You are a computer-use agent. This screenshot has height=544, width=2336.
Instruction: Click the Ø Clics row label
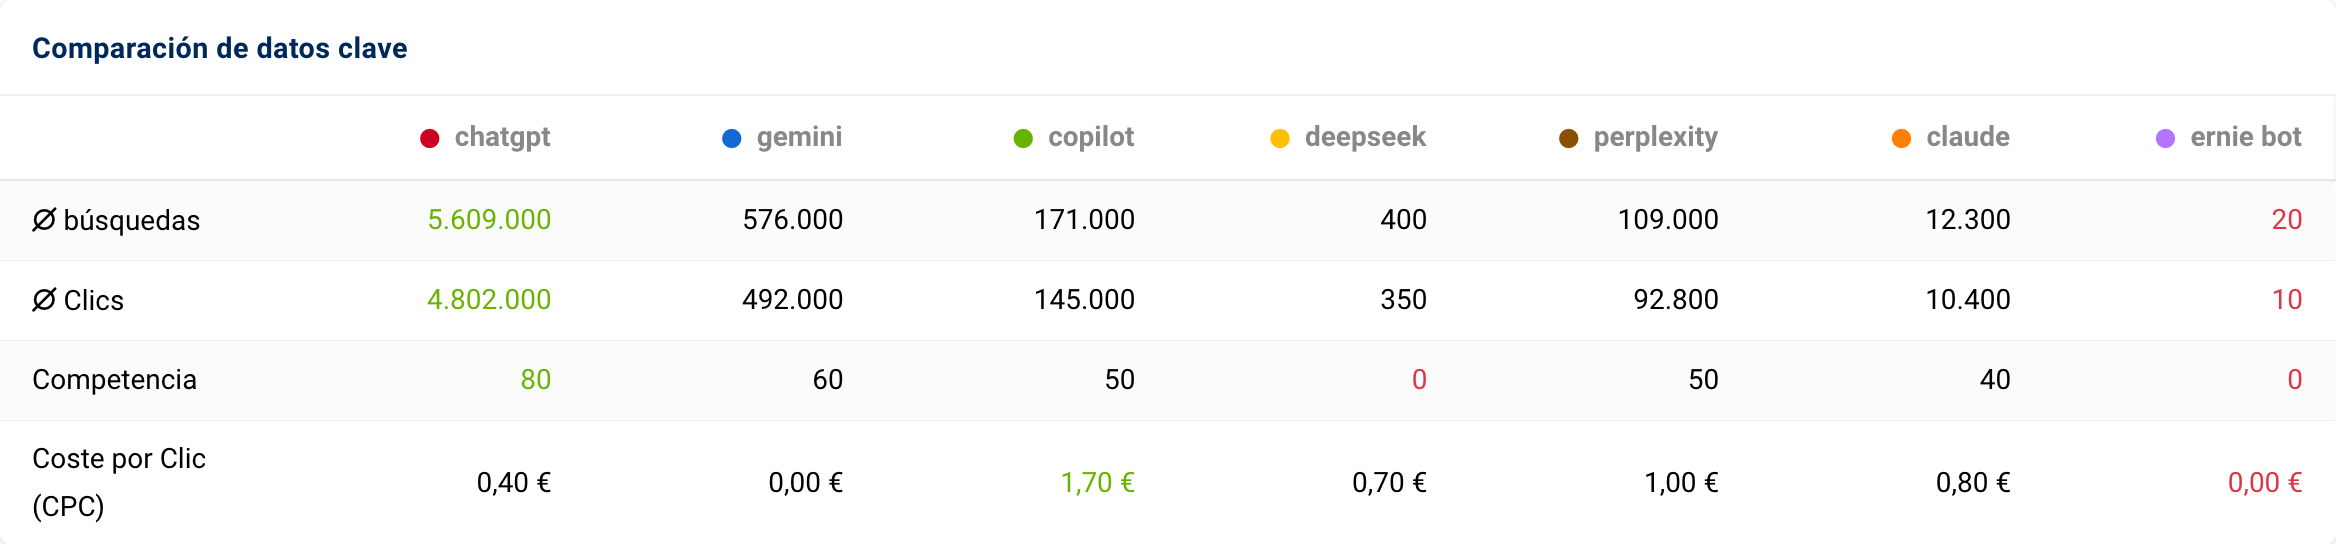[x=78, y=300]
